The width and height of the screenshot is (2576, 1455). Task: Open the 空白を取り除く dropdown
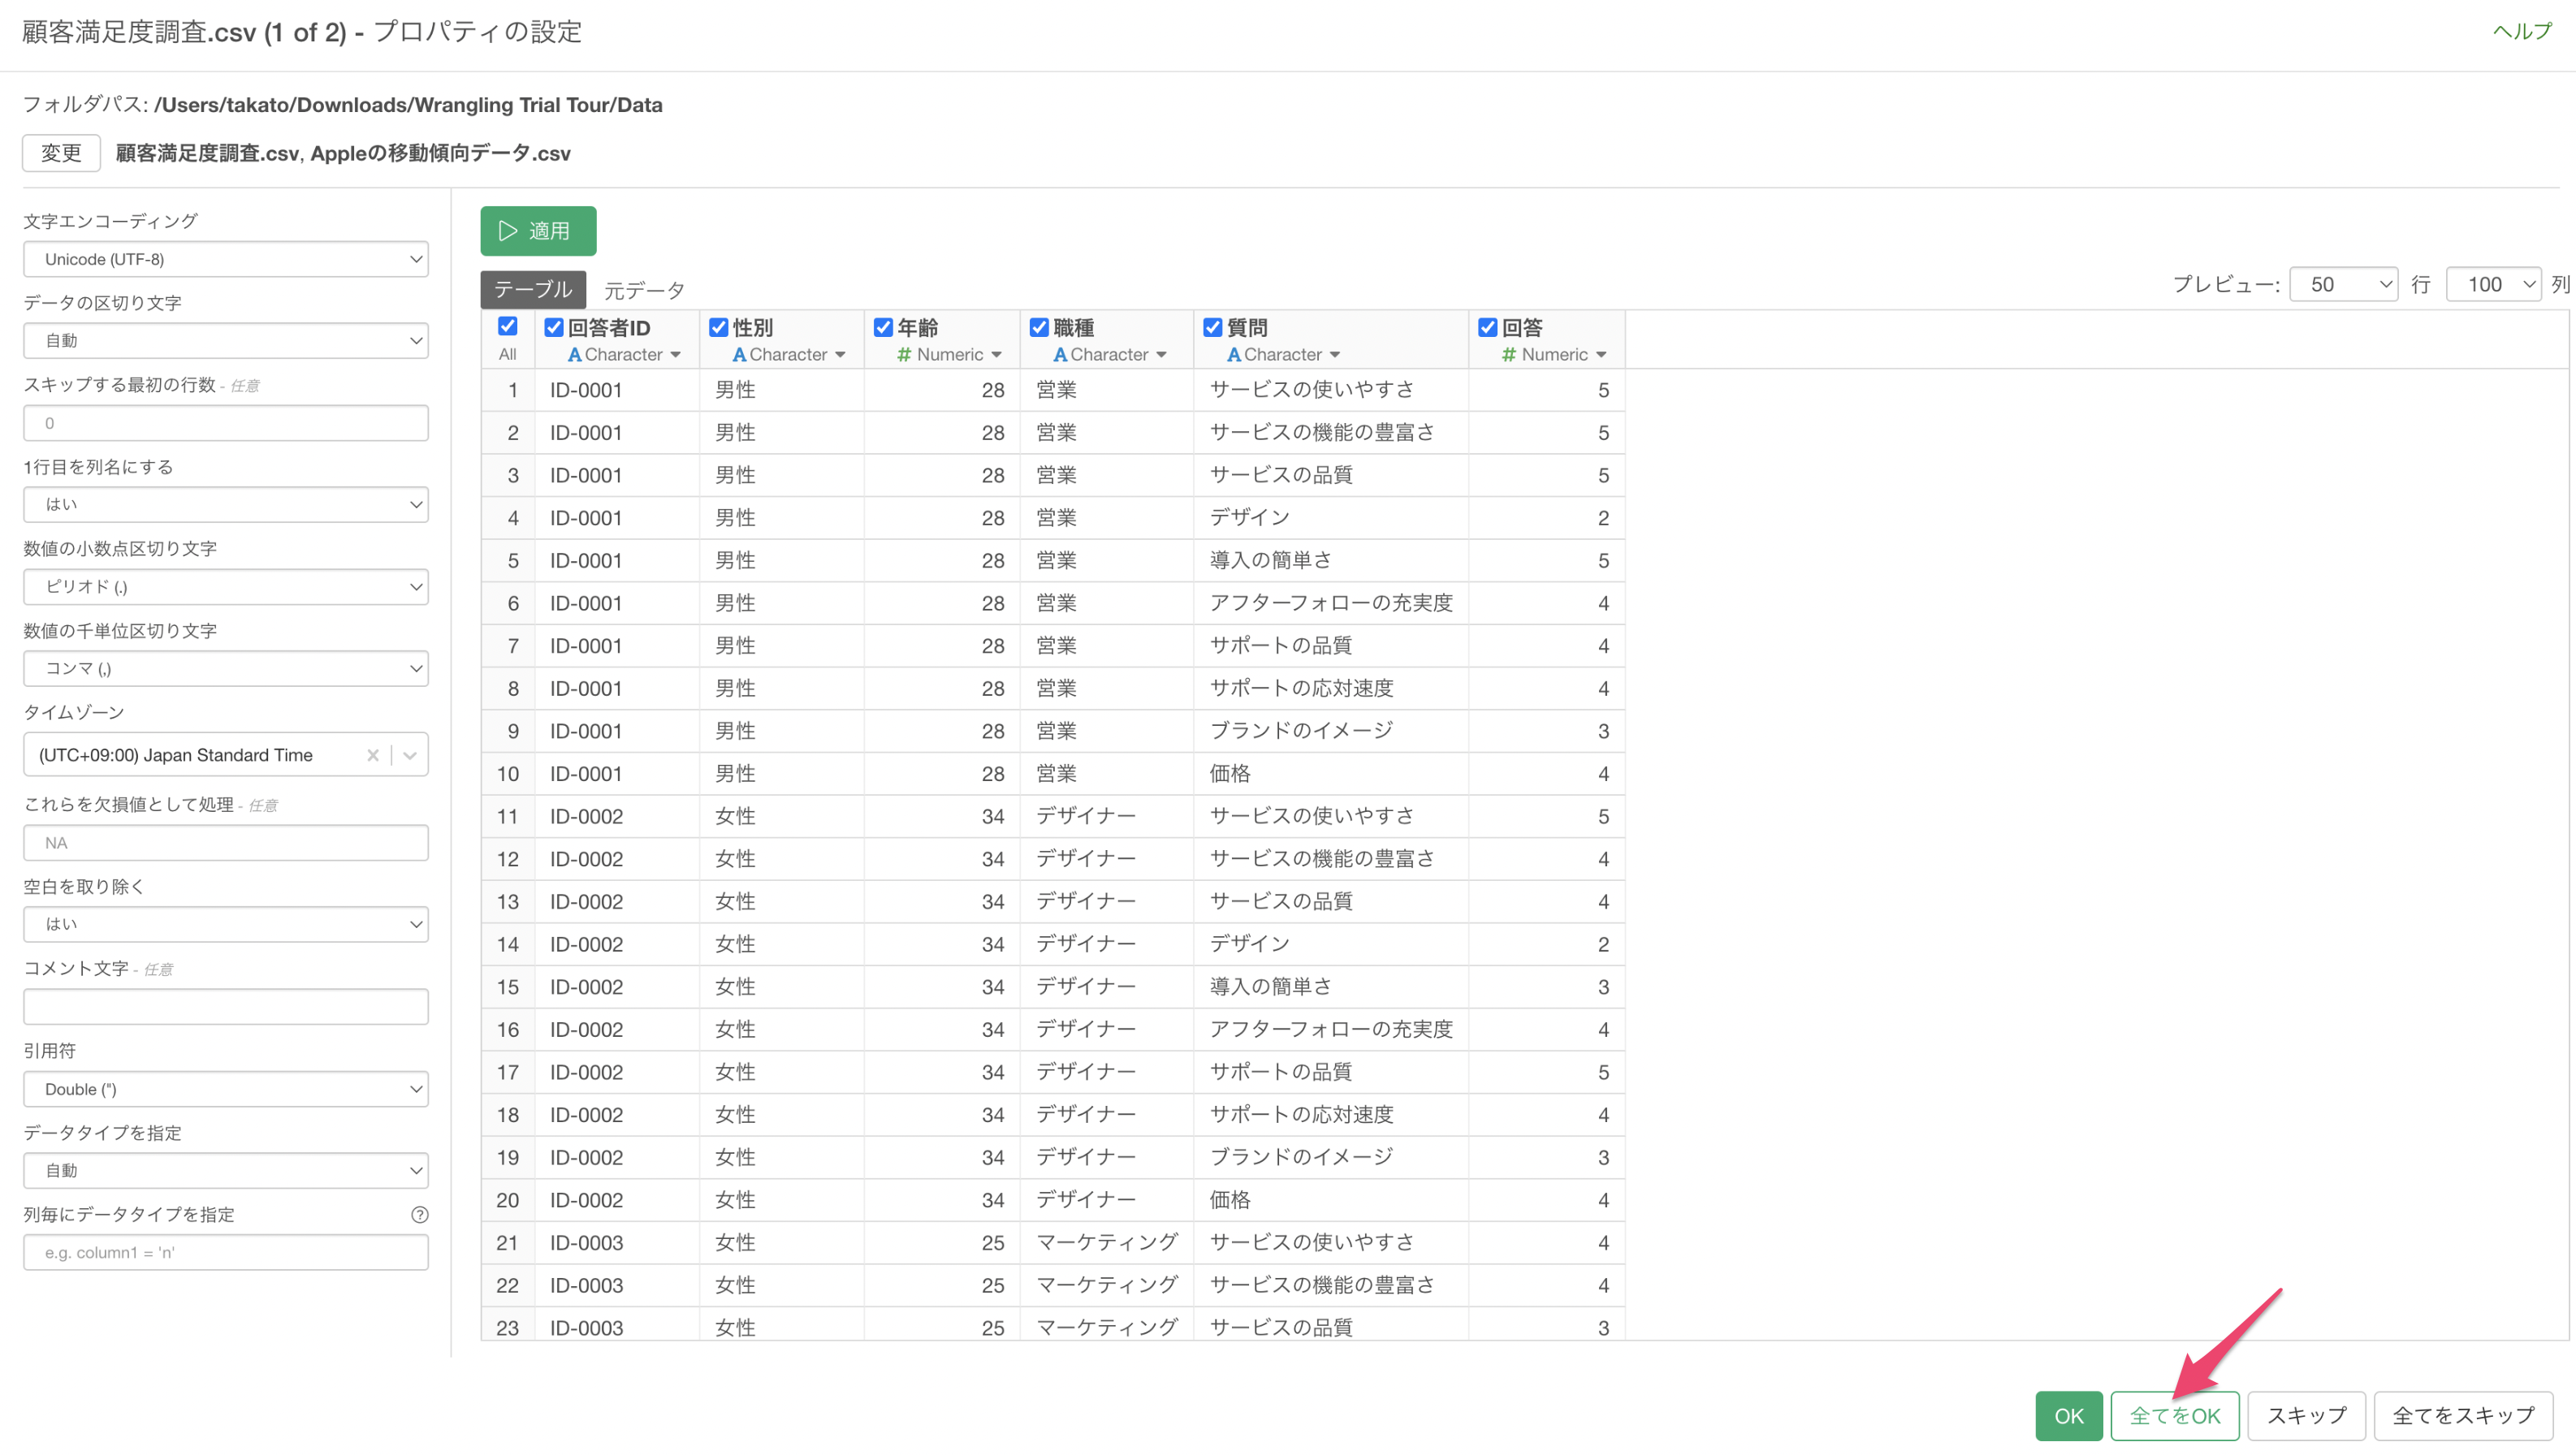click(x=226, y=924)
